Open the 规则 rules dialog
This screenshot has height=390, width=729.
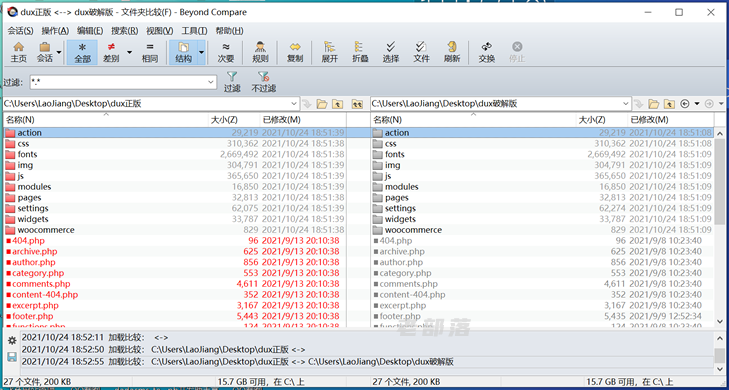click(x=260, y=52)
